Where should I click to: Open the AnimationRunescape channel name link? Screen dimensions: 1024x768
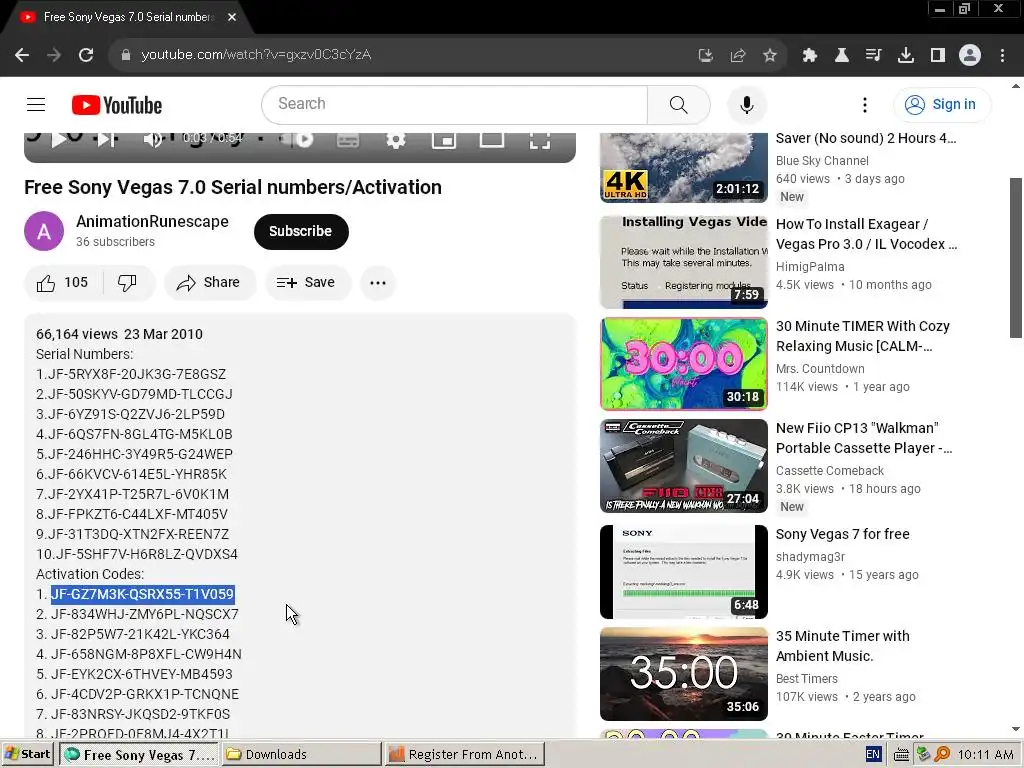152,221
